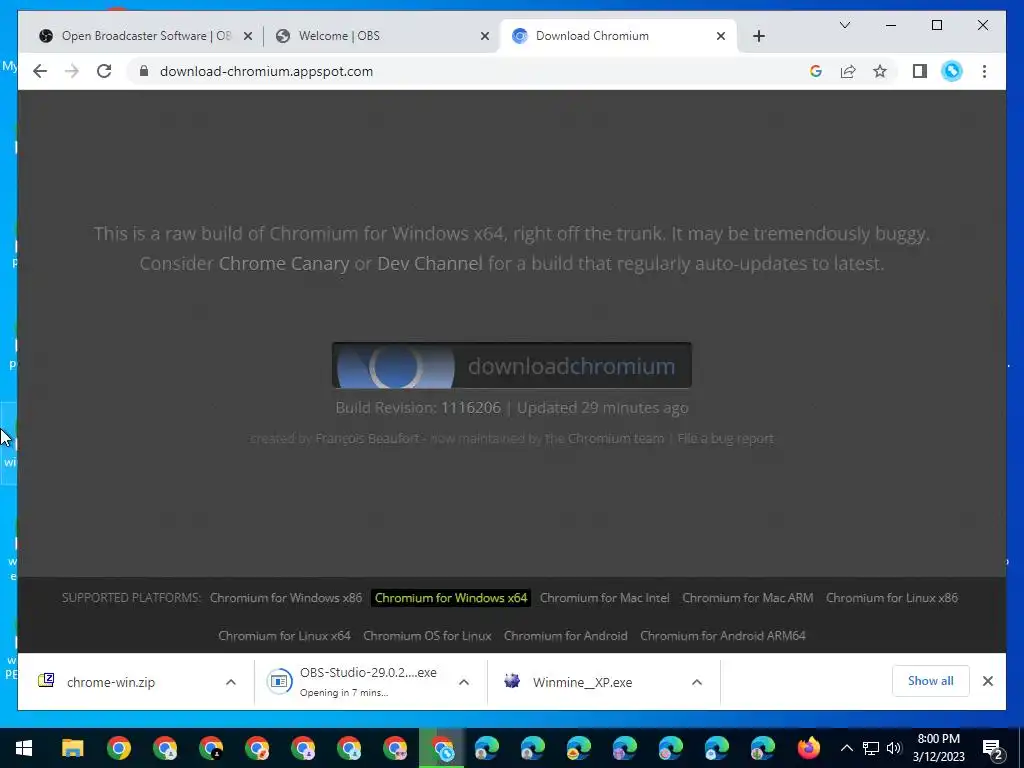Dismiss the downloads bar

click(x=987, y=681)
